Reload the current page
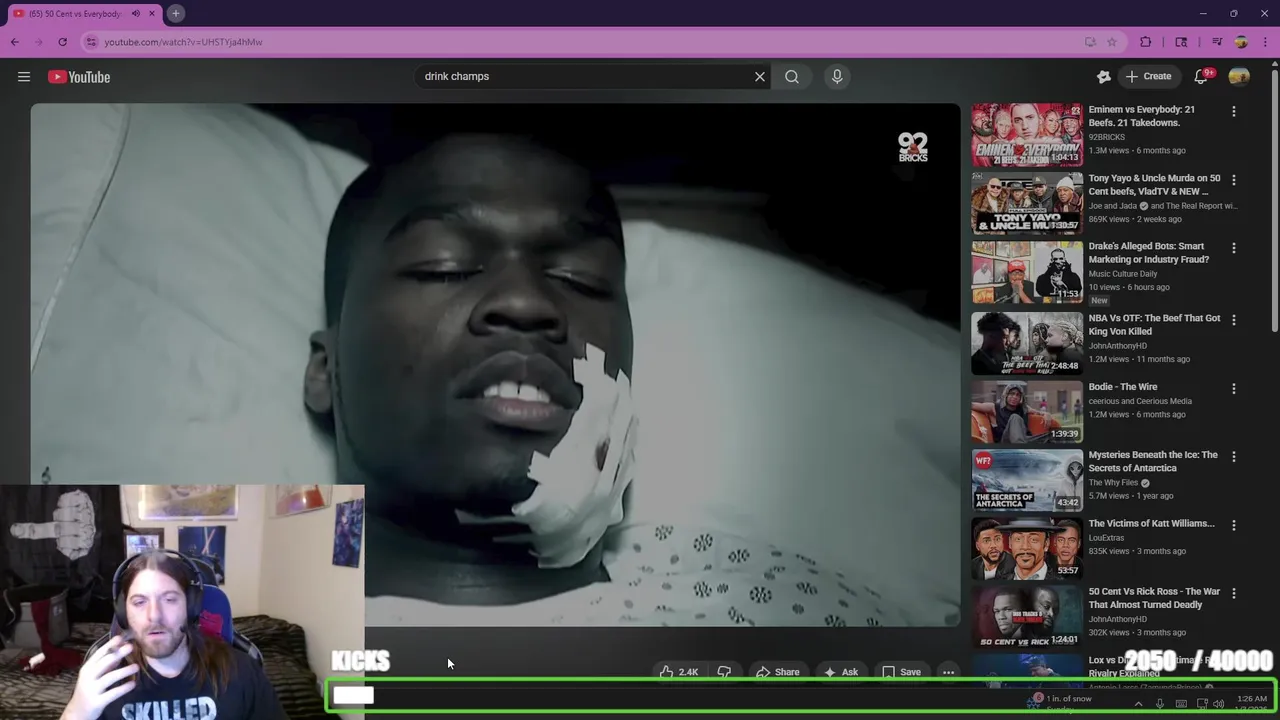This screenshot has width=1280, height=720. 63,42
